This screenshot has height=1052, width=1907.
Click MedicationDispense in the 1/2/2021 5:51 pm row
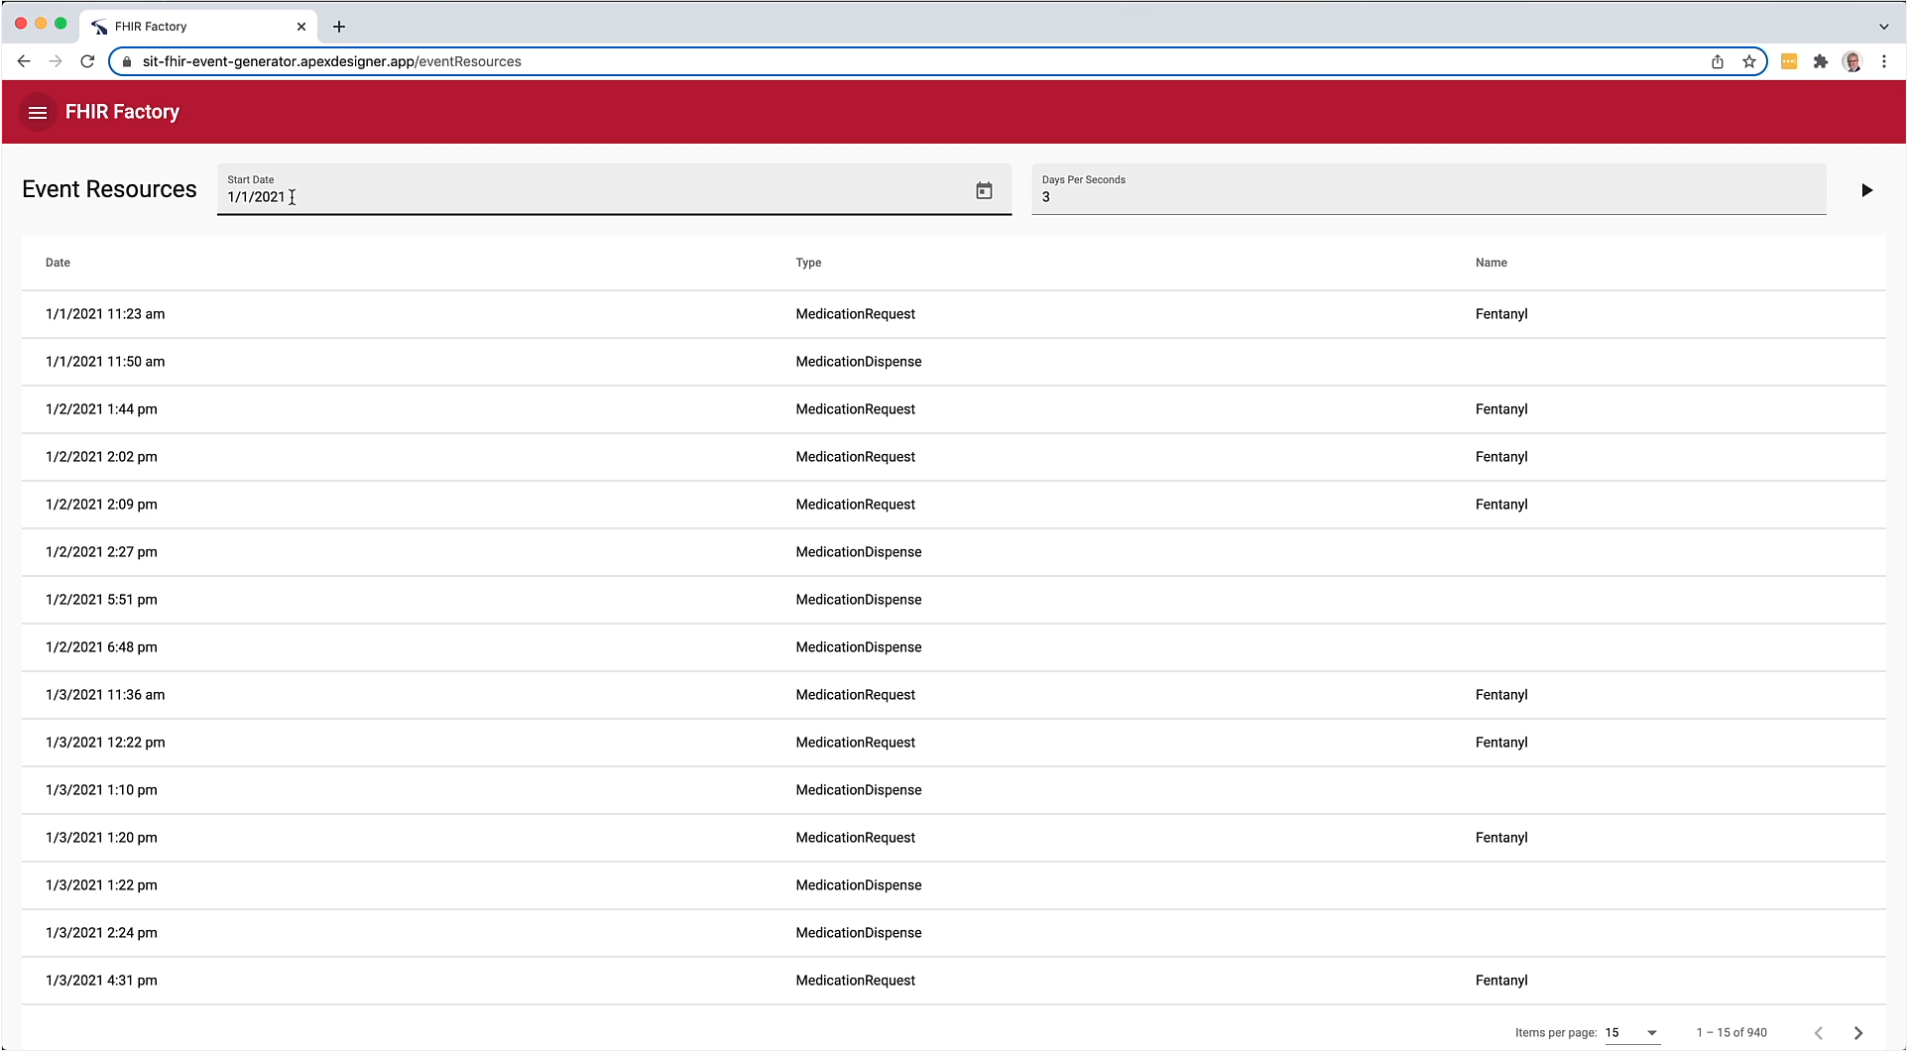coord(858,600)
